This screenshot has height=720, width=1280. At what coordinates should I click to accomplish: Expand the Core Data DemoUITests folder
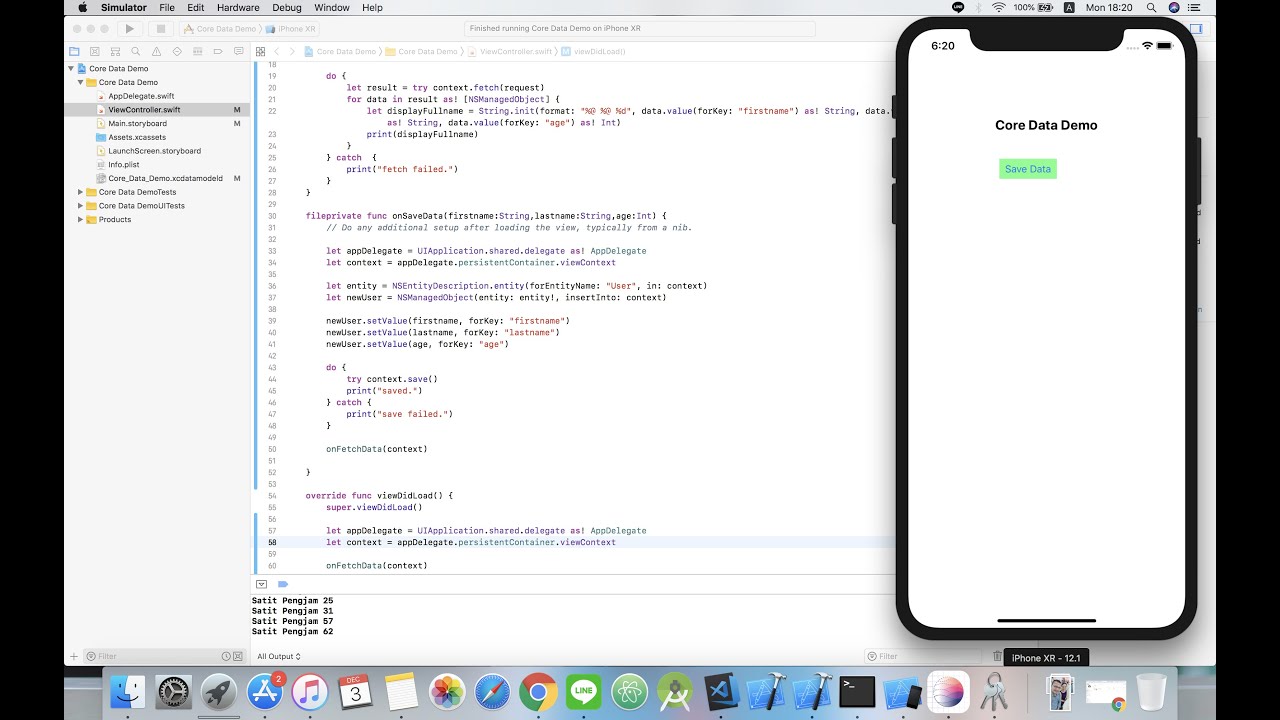tap(81, 206)
